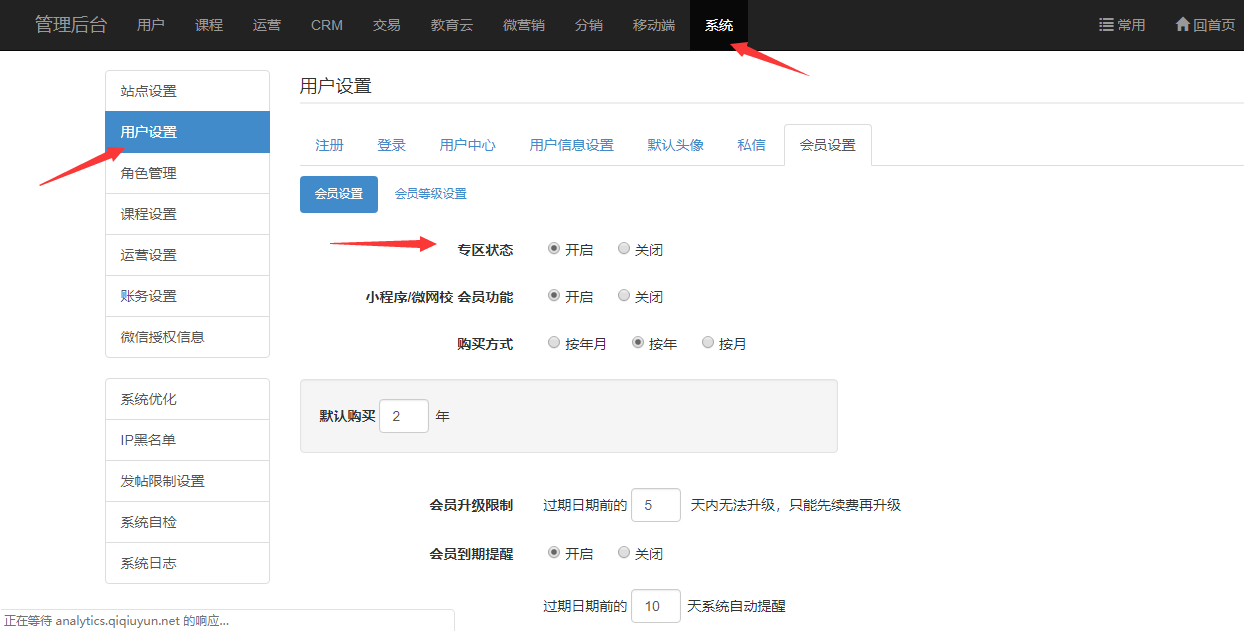The height and width of the screenshot is (632, 1244).
Task: Click the 会员升级限制 days input field
Action: pos(656,505)
